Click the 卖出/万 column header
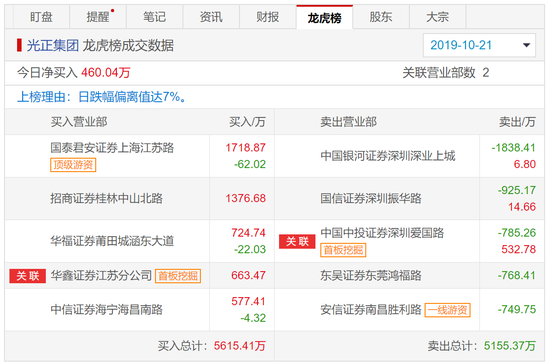This screenshot has width=550, height=363. click(517, 122)
